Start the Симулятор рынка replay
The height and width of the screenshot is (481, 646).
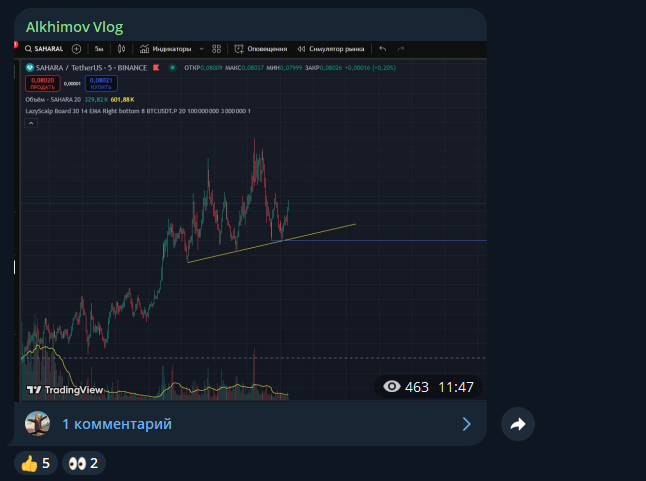(x=331, y=49)
